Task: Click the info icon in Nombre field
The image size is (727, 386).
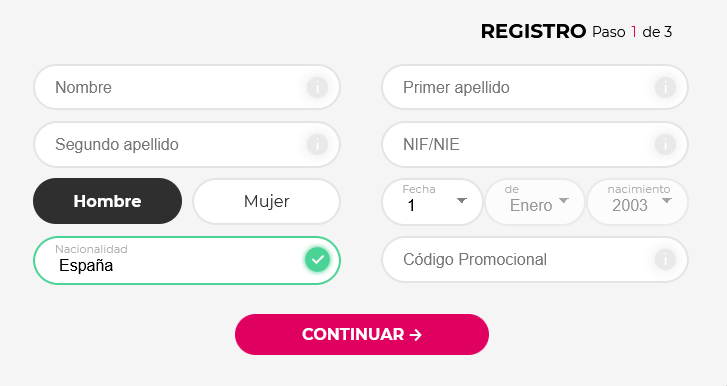Action: pos(317,87)
